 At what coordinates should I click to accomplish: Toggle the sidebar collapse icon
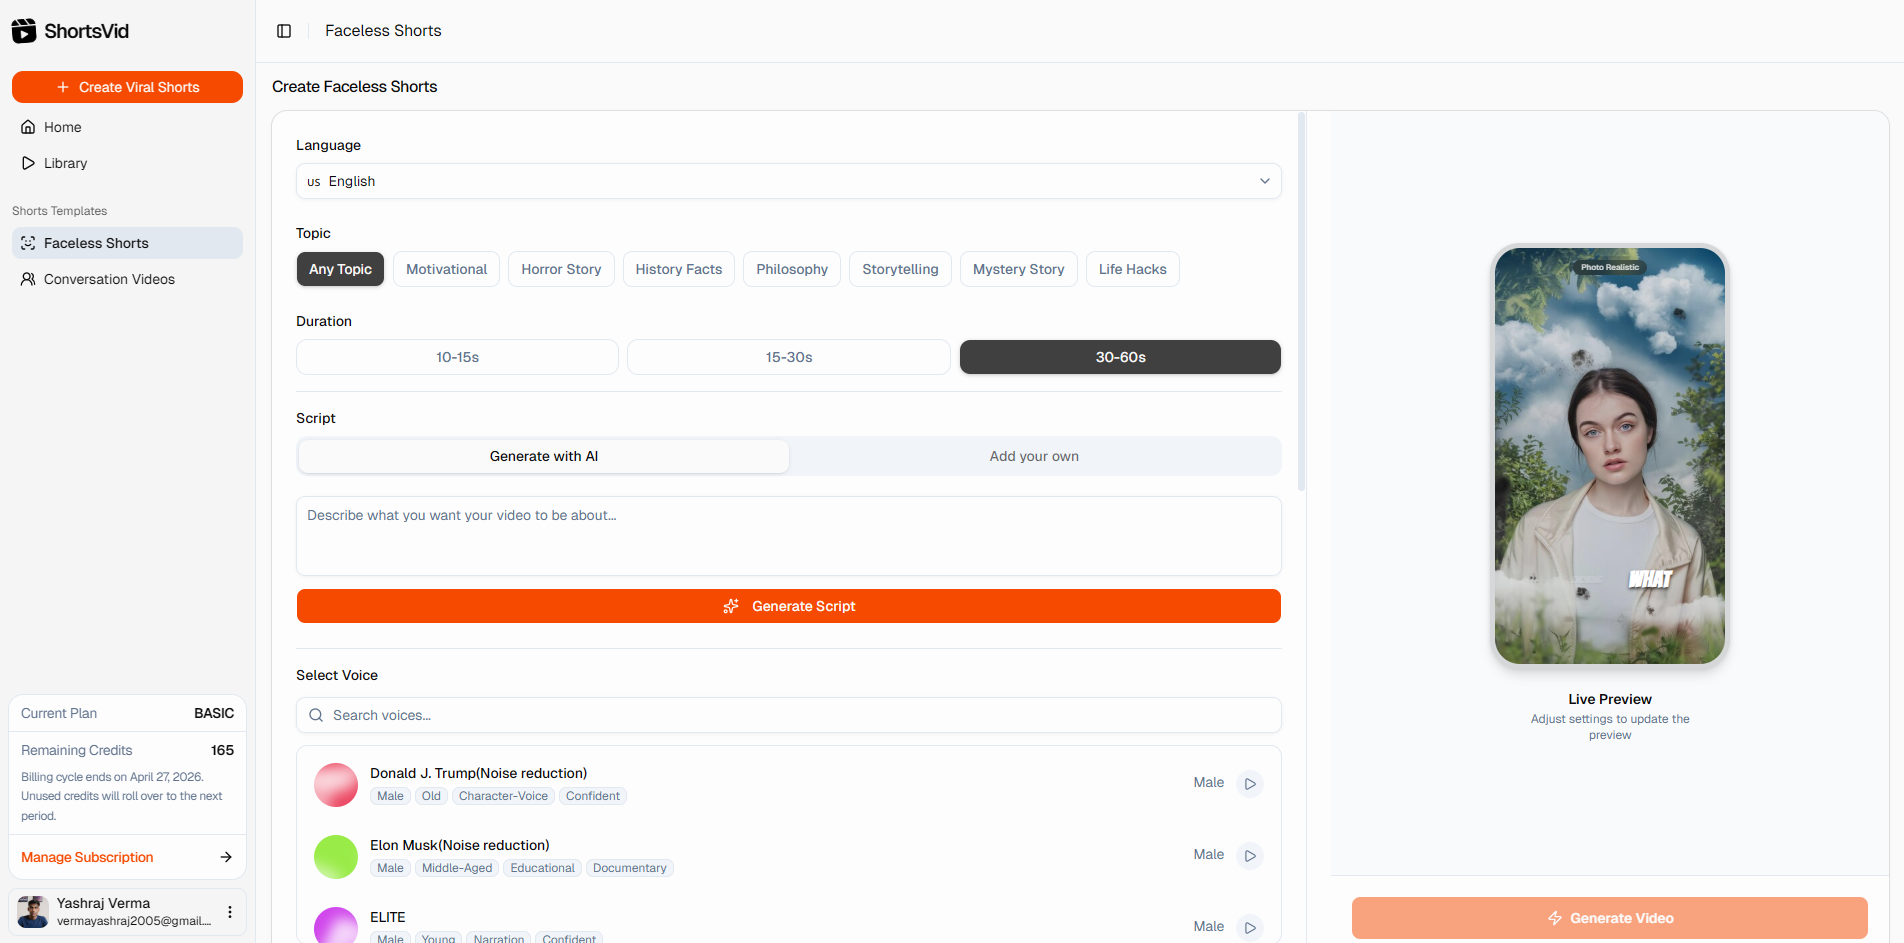point(284,31)
